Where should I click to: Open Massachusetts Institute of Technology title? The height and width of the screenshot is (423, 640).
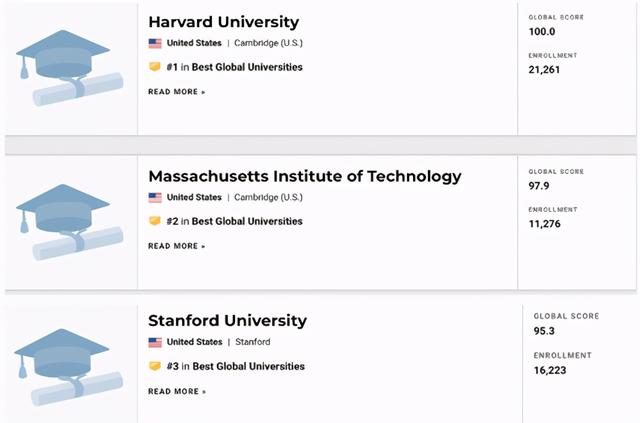tap(304, 176)
